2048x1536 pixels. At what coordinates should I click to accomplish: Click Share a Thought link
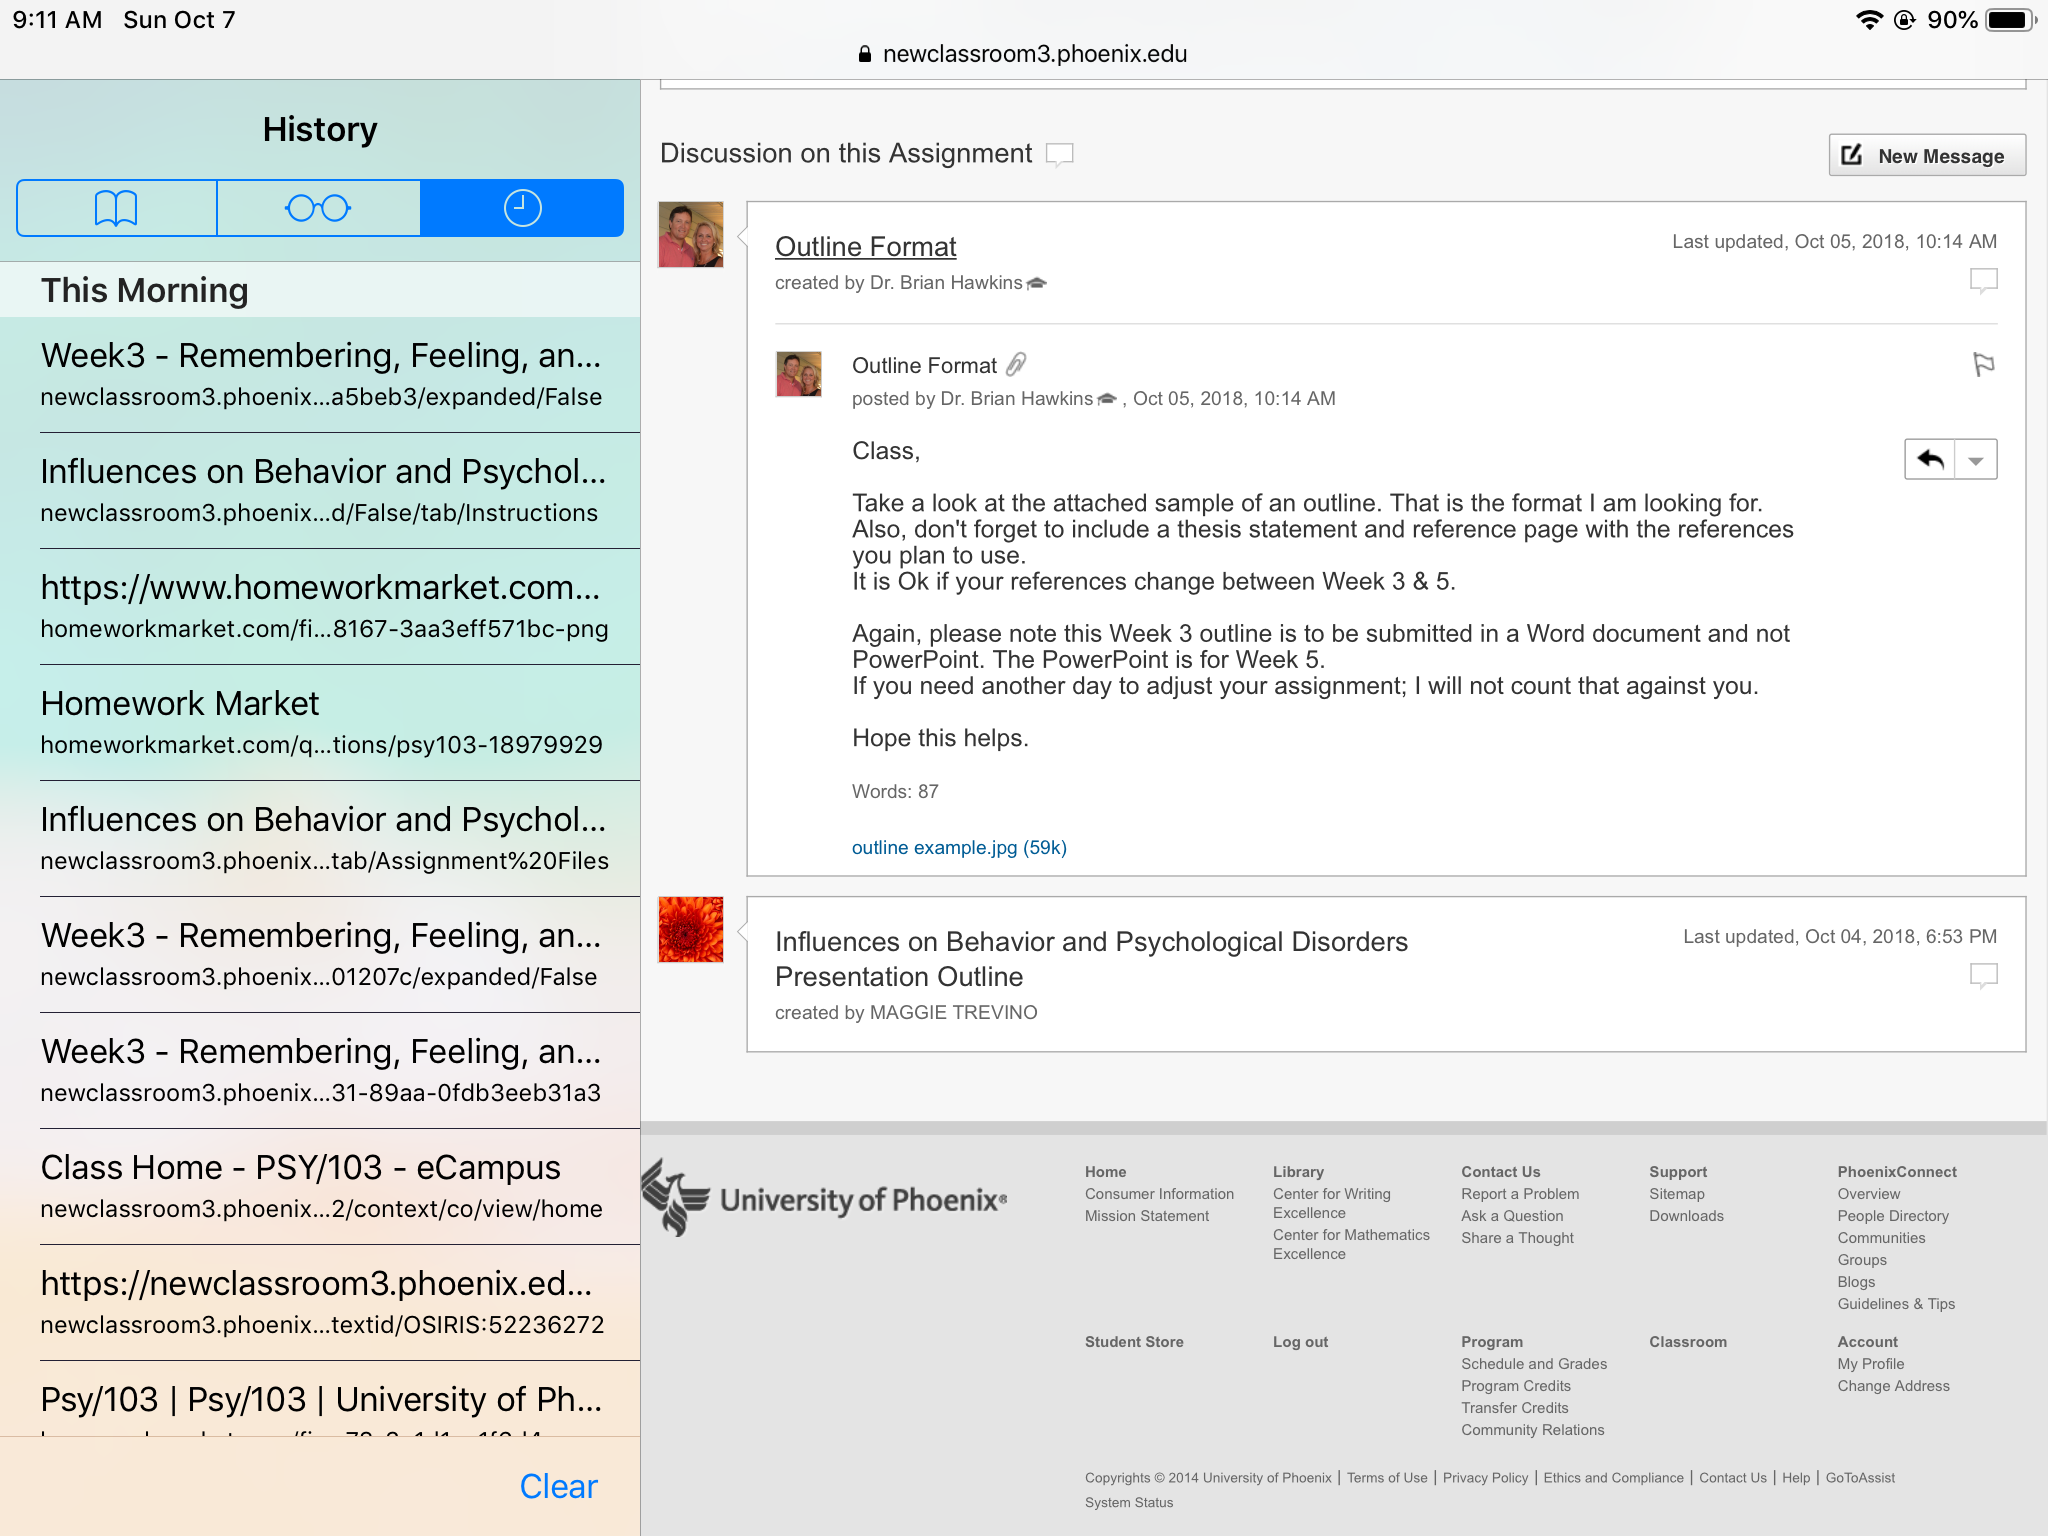click(1517, 1238)
